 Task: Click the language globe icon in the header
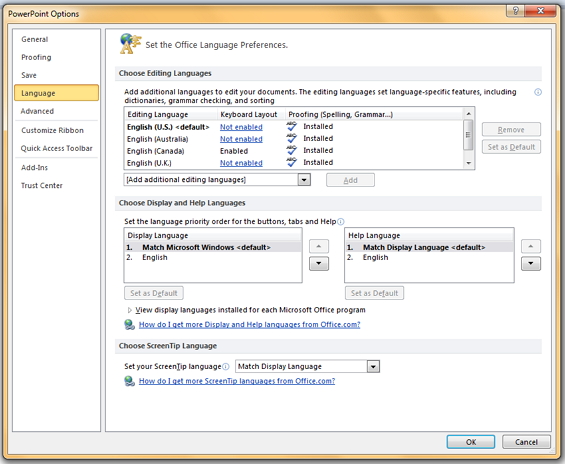coord(130,44)
